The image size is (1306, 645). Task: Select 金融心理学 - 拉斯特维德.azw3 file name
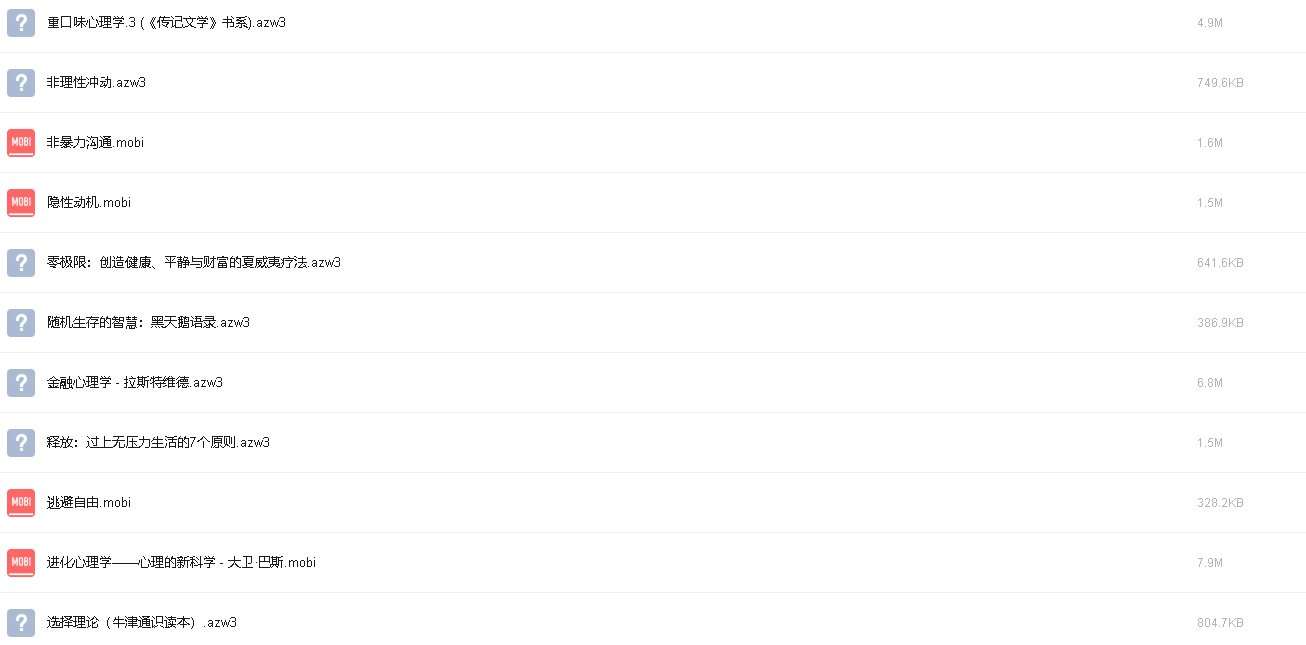pos(135,382)
